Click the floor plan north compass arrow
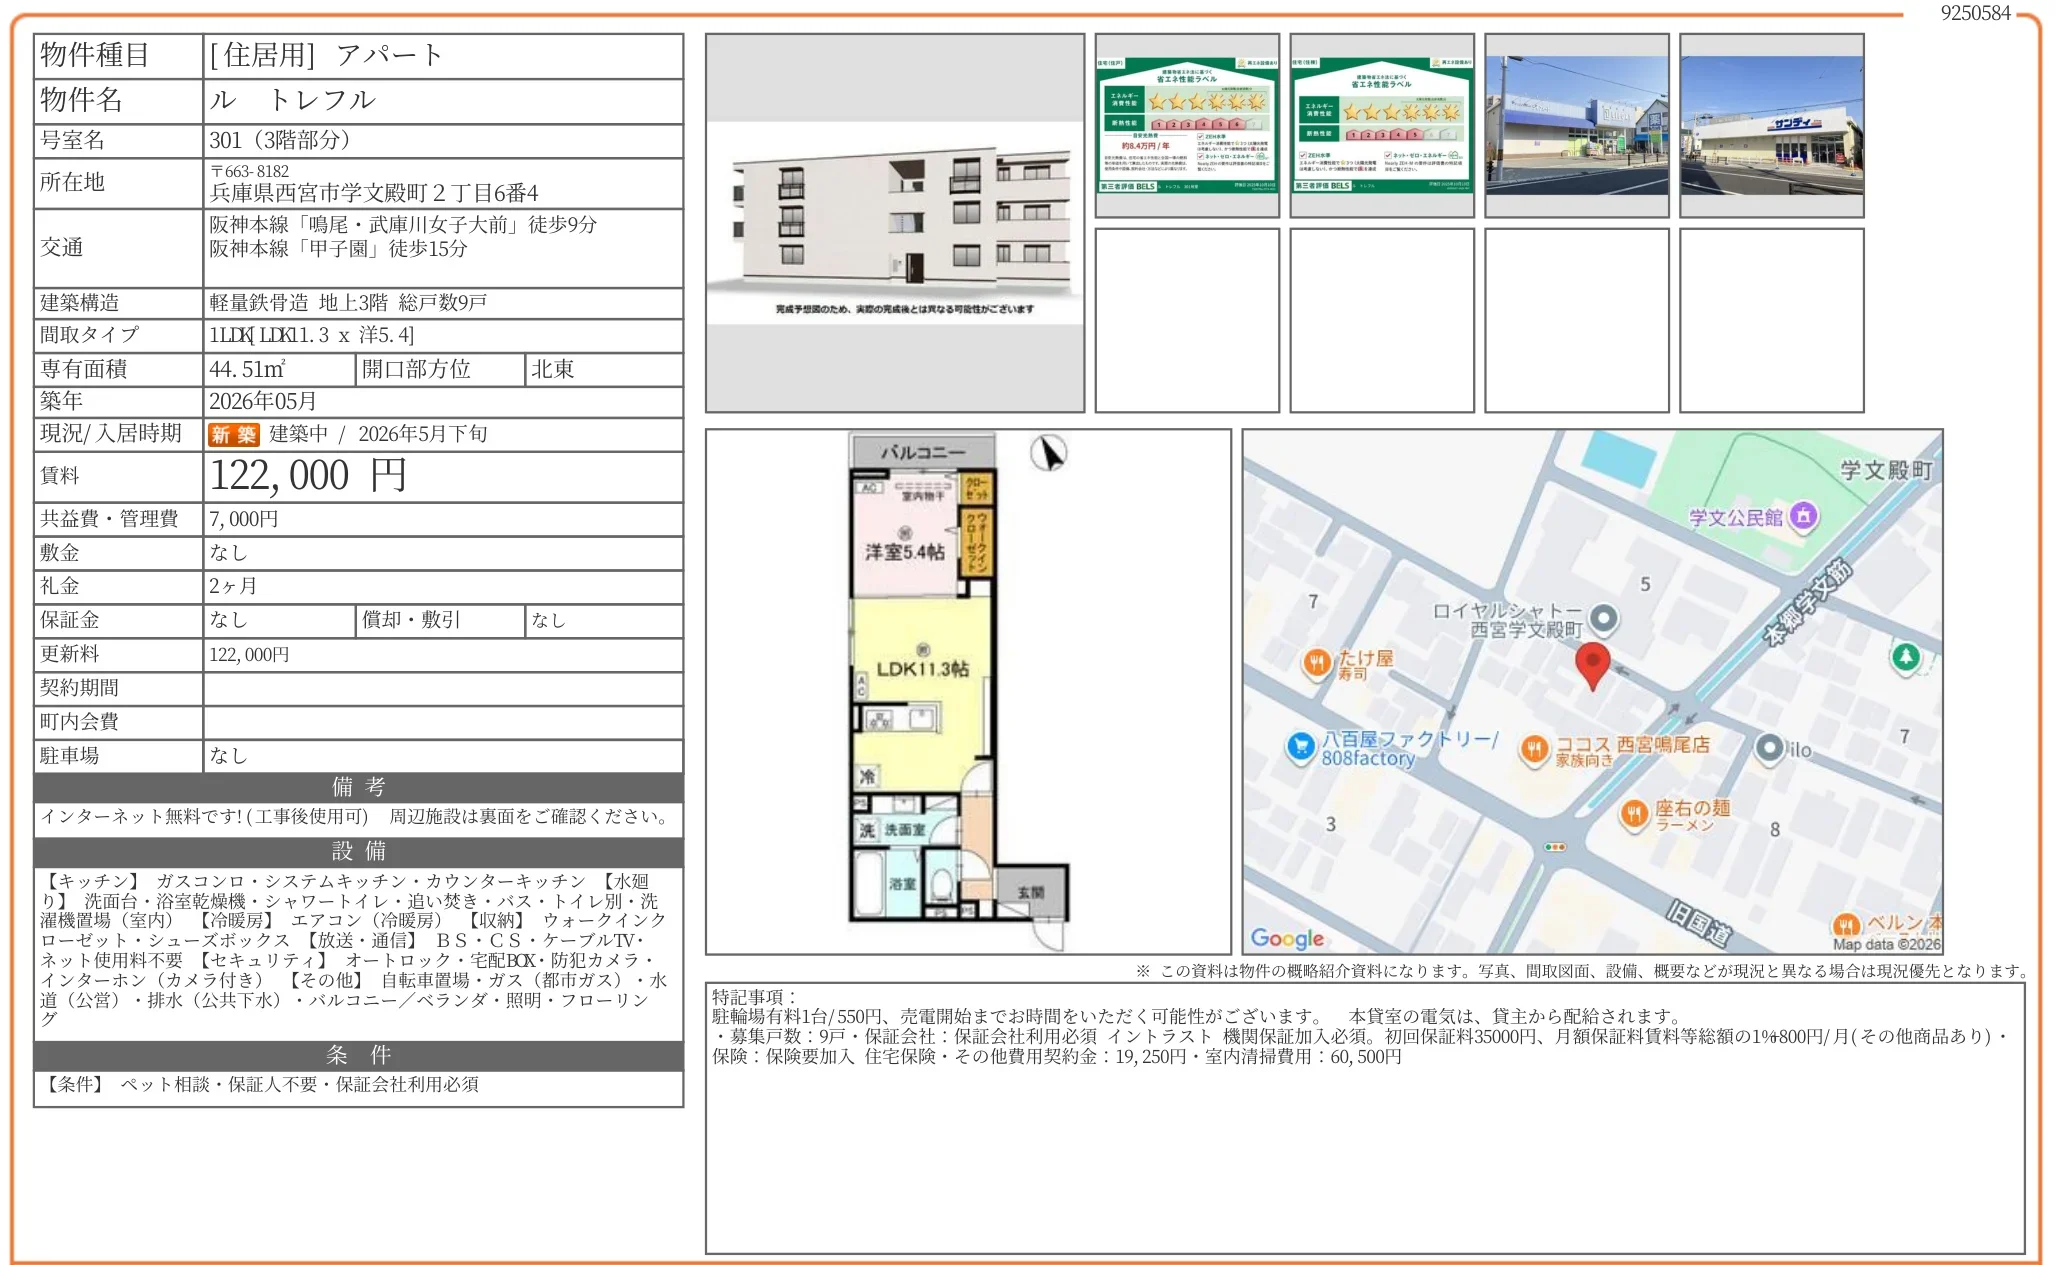 1049,454
